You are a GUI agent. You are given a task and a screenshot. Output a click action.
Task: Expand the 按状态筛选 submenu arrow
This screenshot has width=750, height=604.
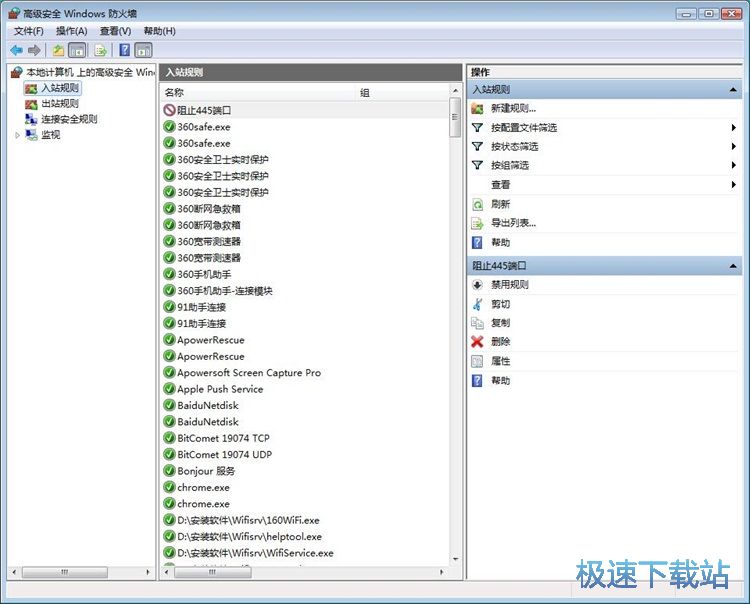point(733,146)
